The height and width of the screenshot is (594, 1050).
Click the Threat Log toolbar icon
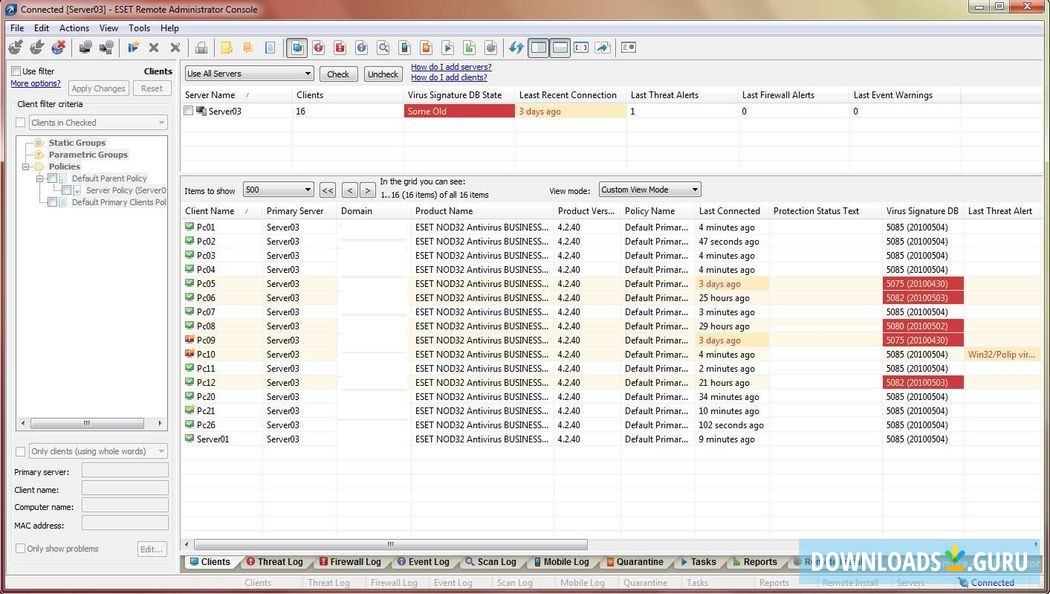pos(318,47)
